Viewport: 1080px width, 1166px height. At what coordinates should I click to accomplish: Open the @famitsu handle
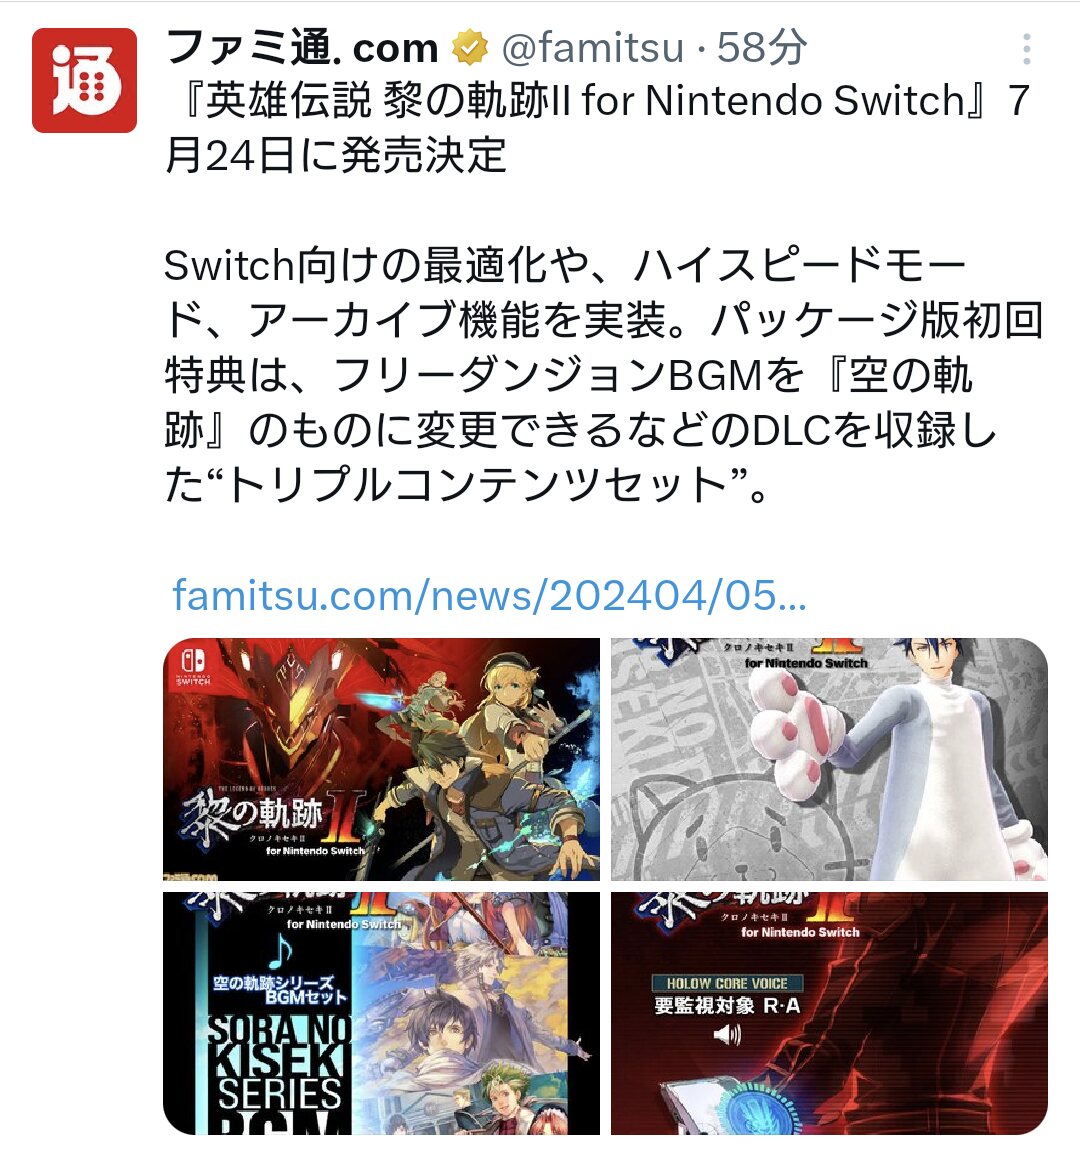(x=593, y=48)
